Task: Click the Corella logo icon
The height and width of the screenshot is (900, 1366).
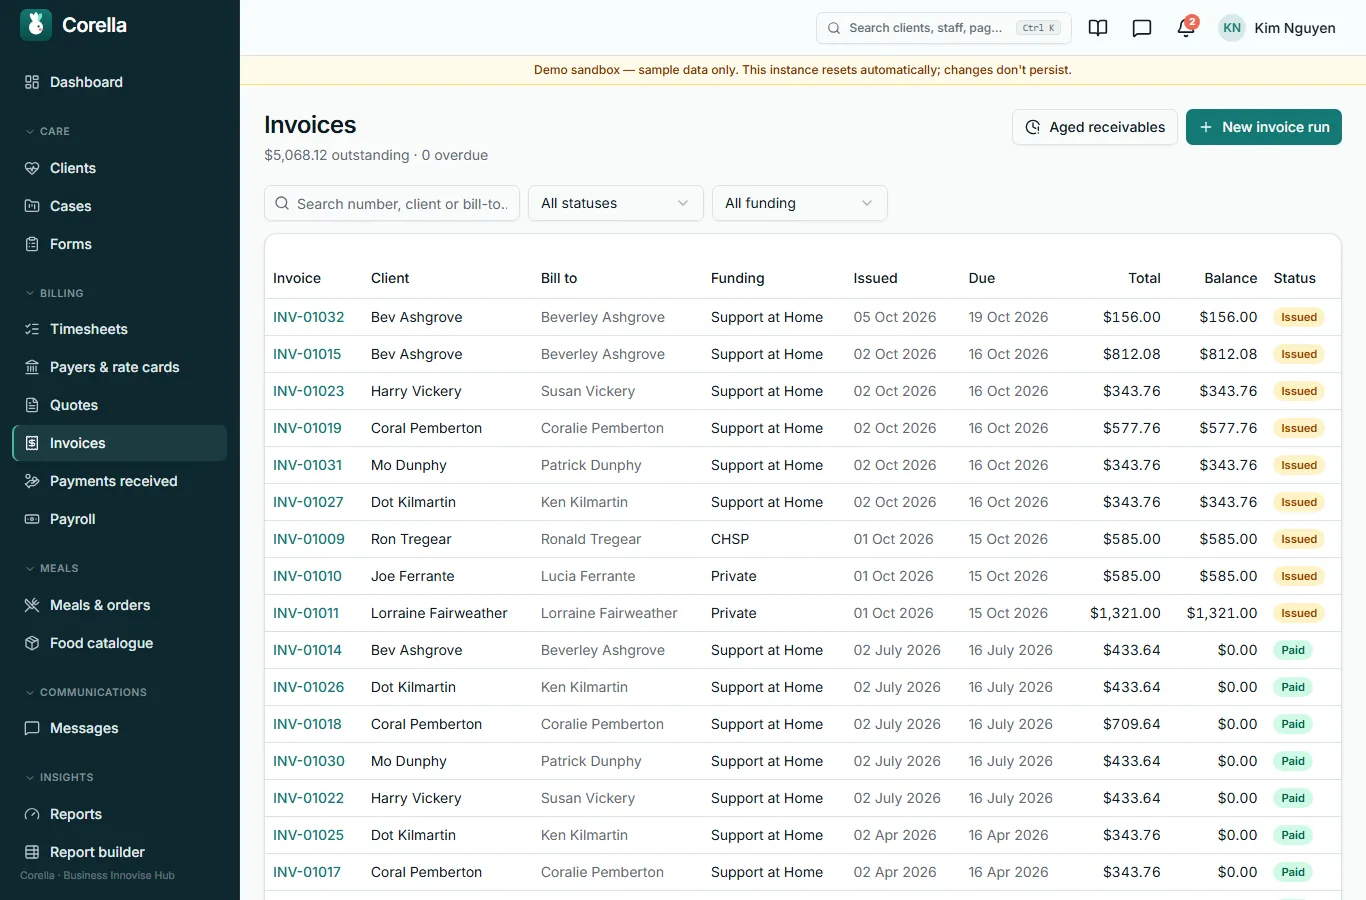Action: pos(36,25)
